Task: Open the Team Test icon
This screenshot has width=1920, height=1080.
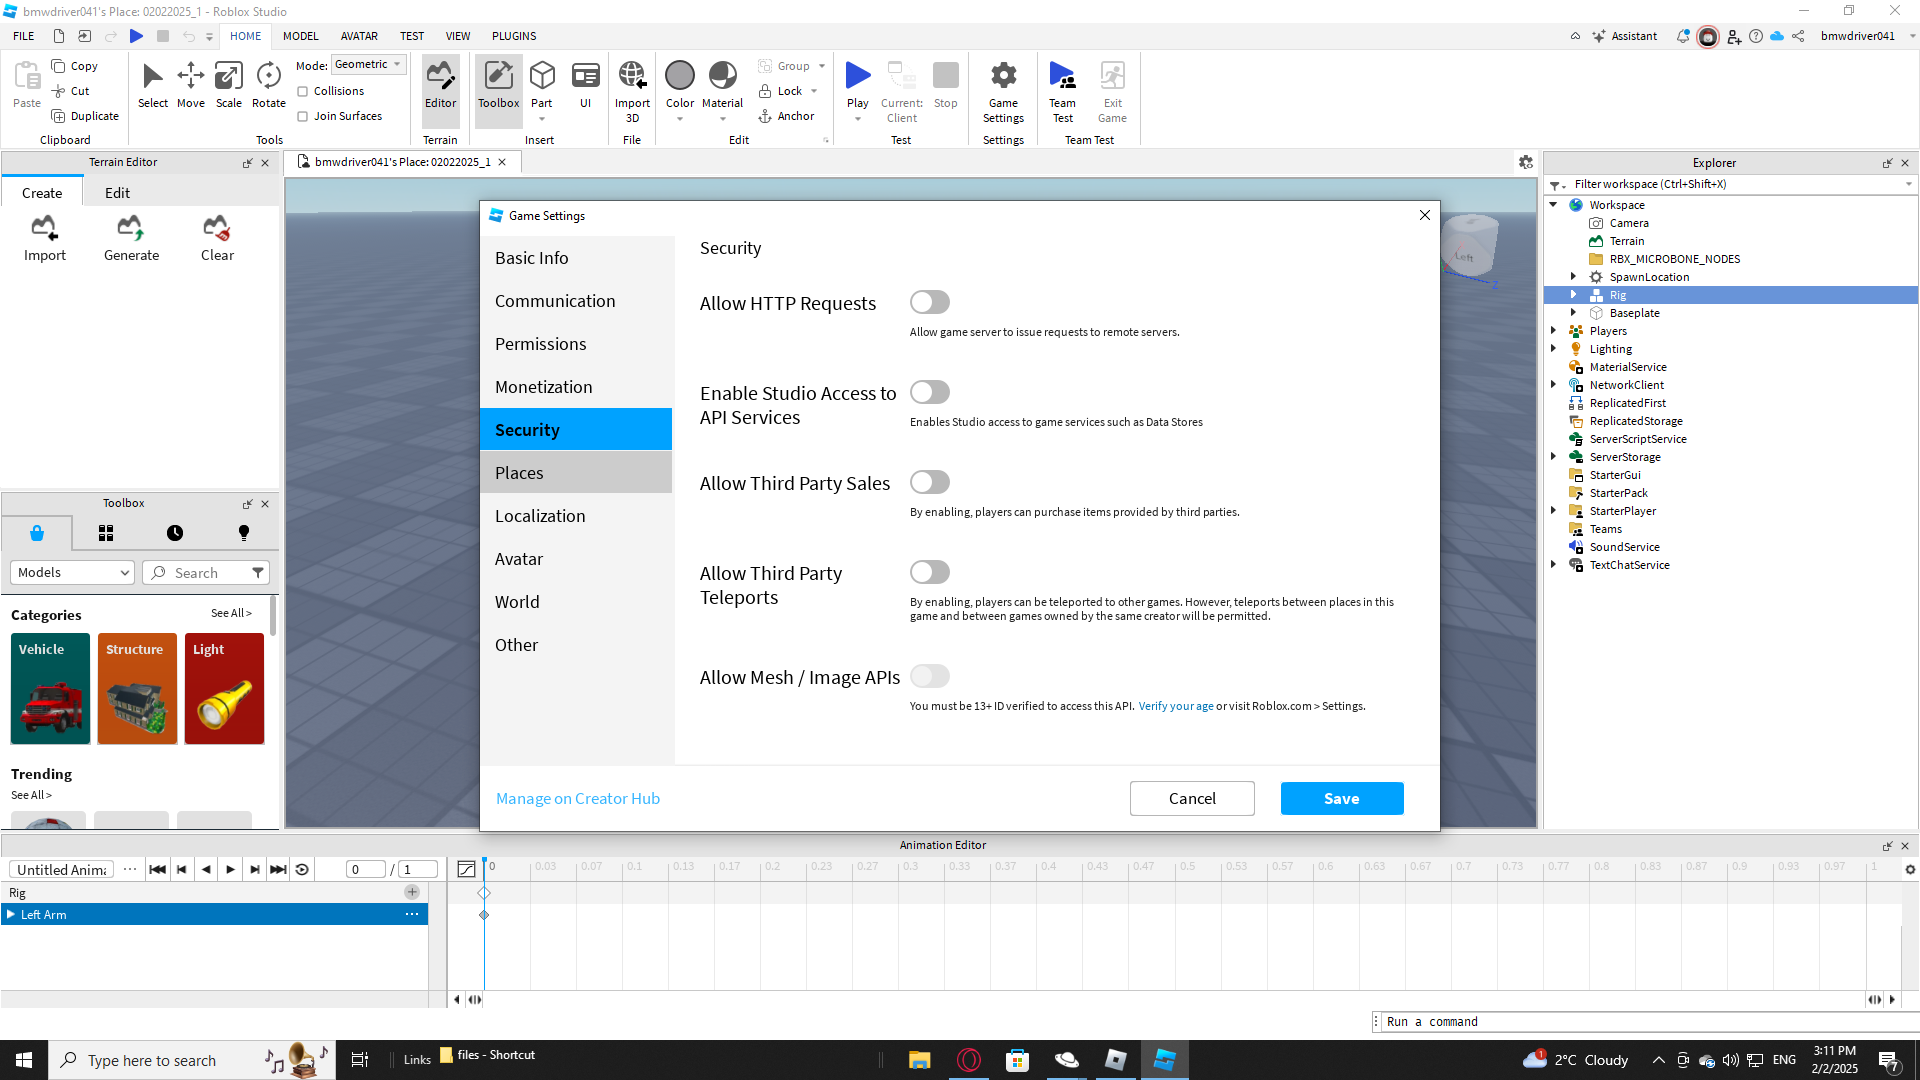Action: pyautogui.click(x=1062, y=77)
